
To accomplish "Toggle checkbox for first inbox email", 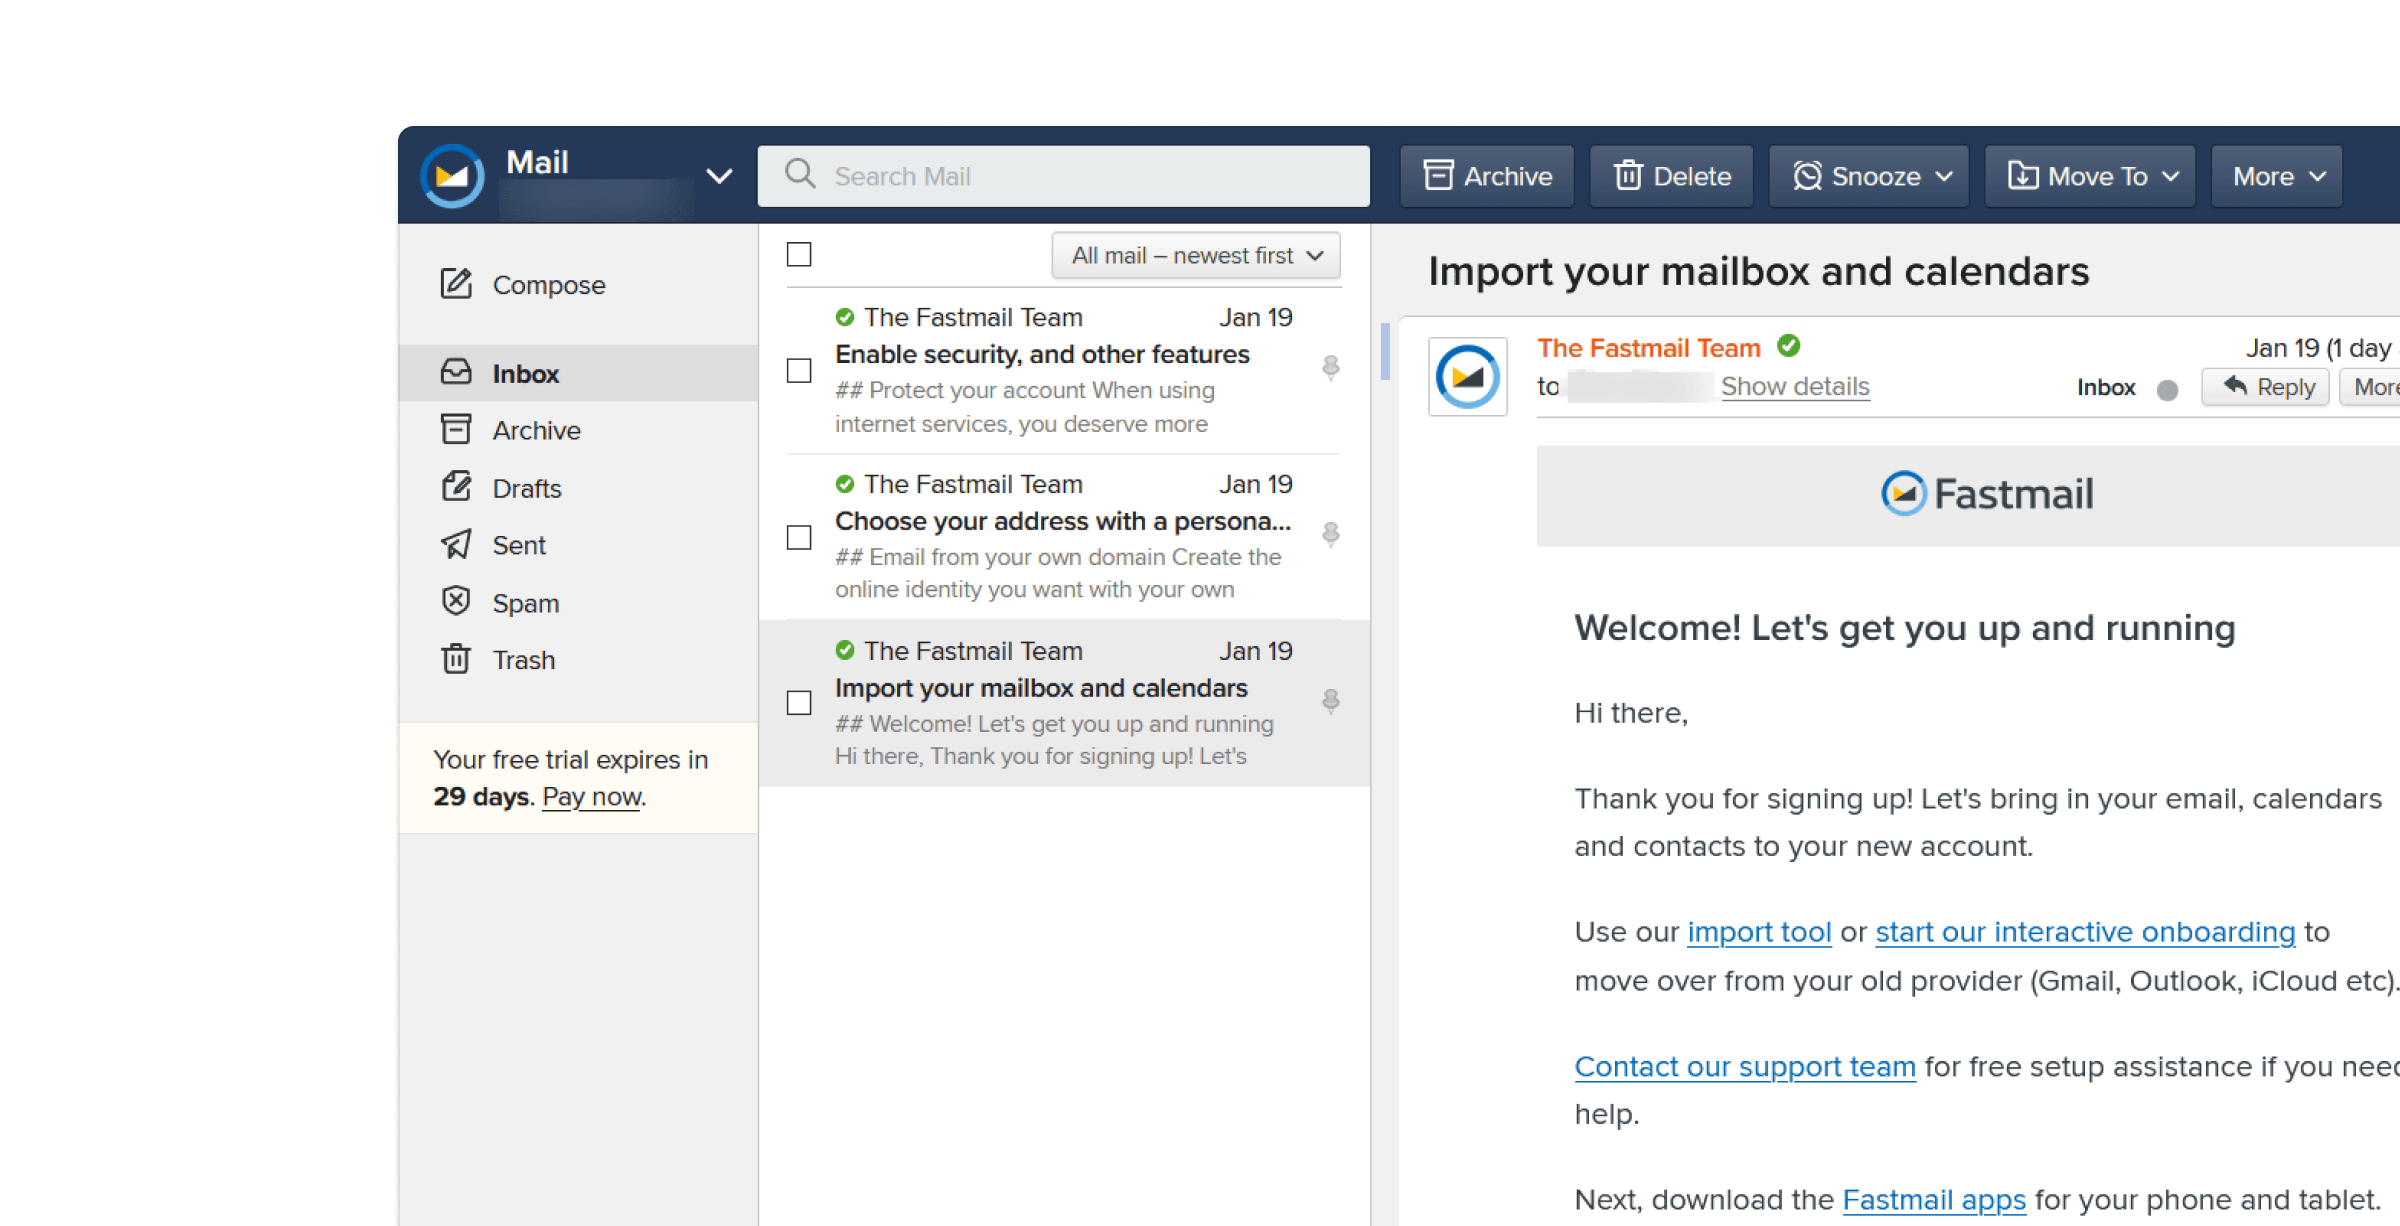I will [797, 371].
